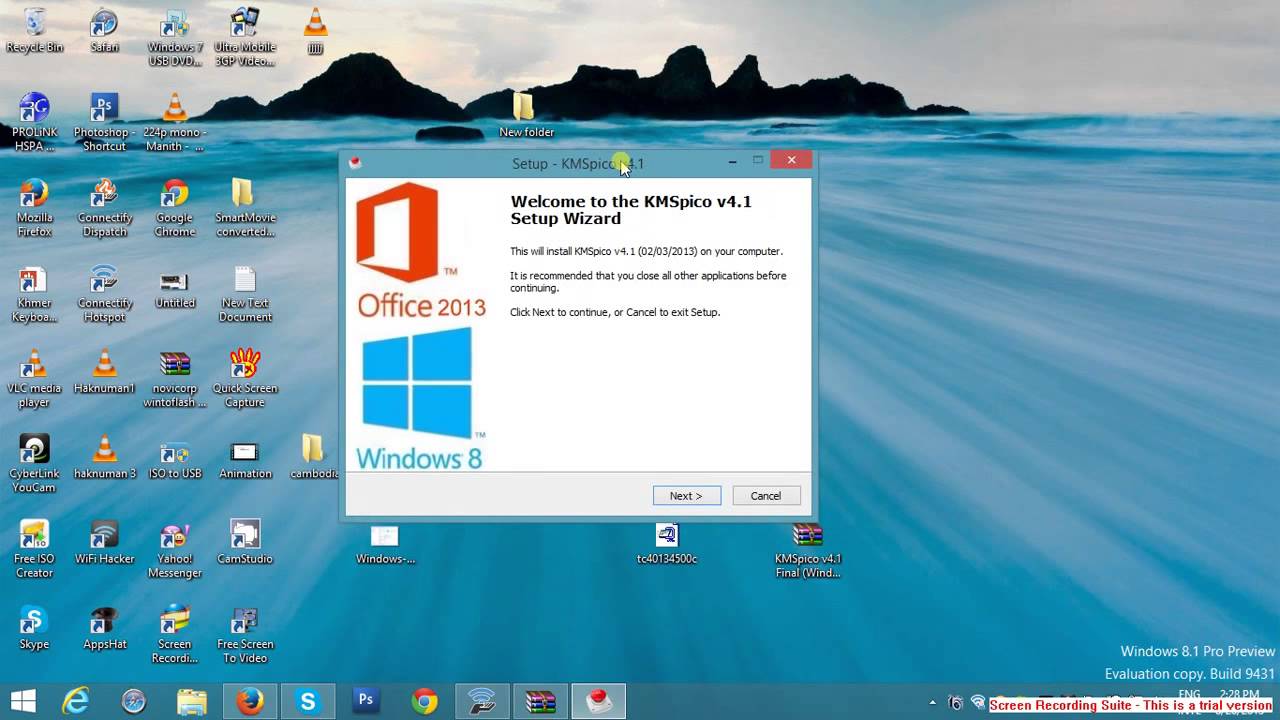Screen dimensions: 1280x720
Task: Select the VLC file icon near top
Action: (315, 30)
